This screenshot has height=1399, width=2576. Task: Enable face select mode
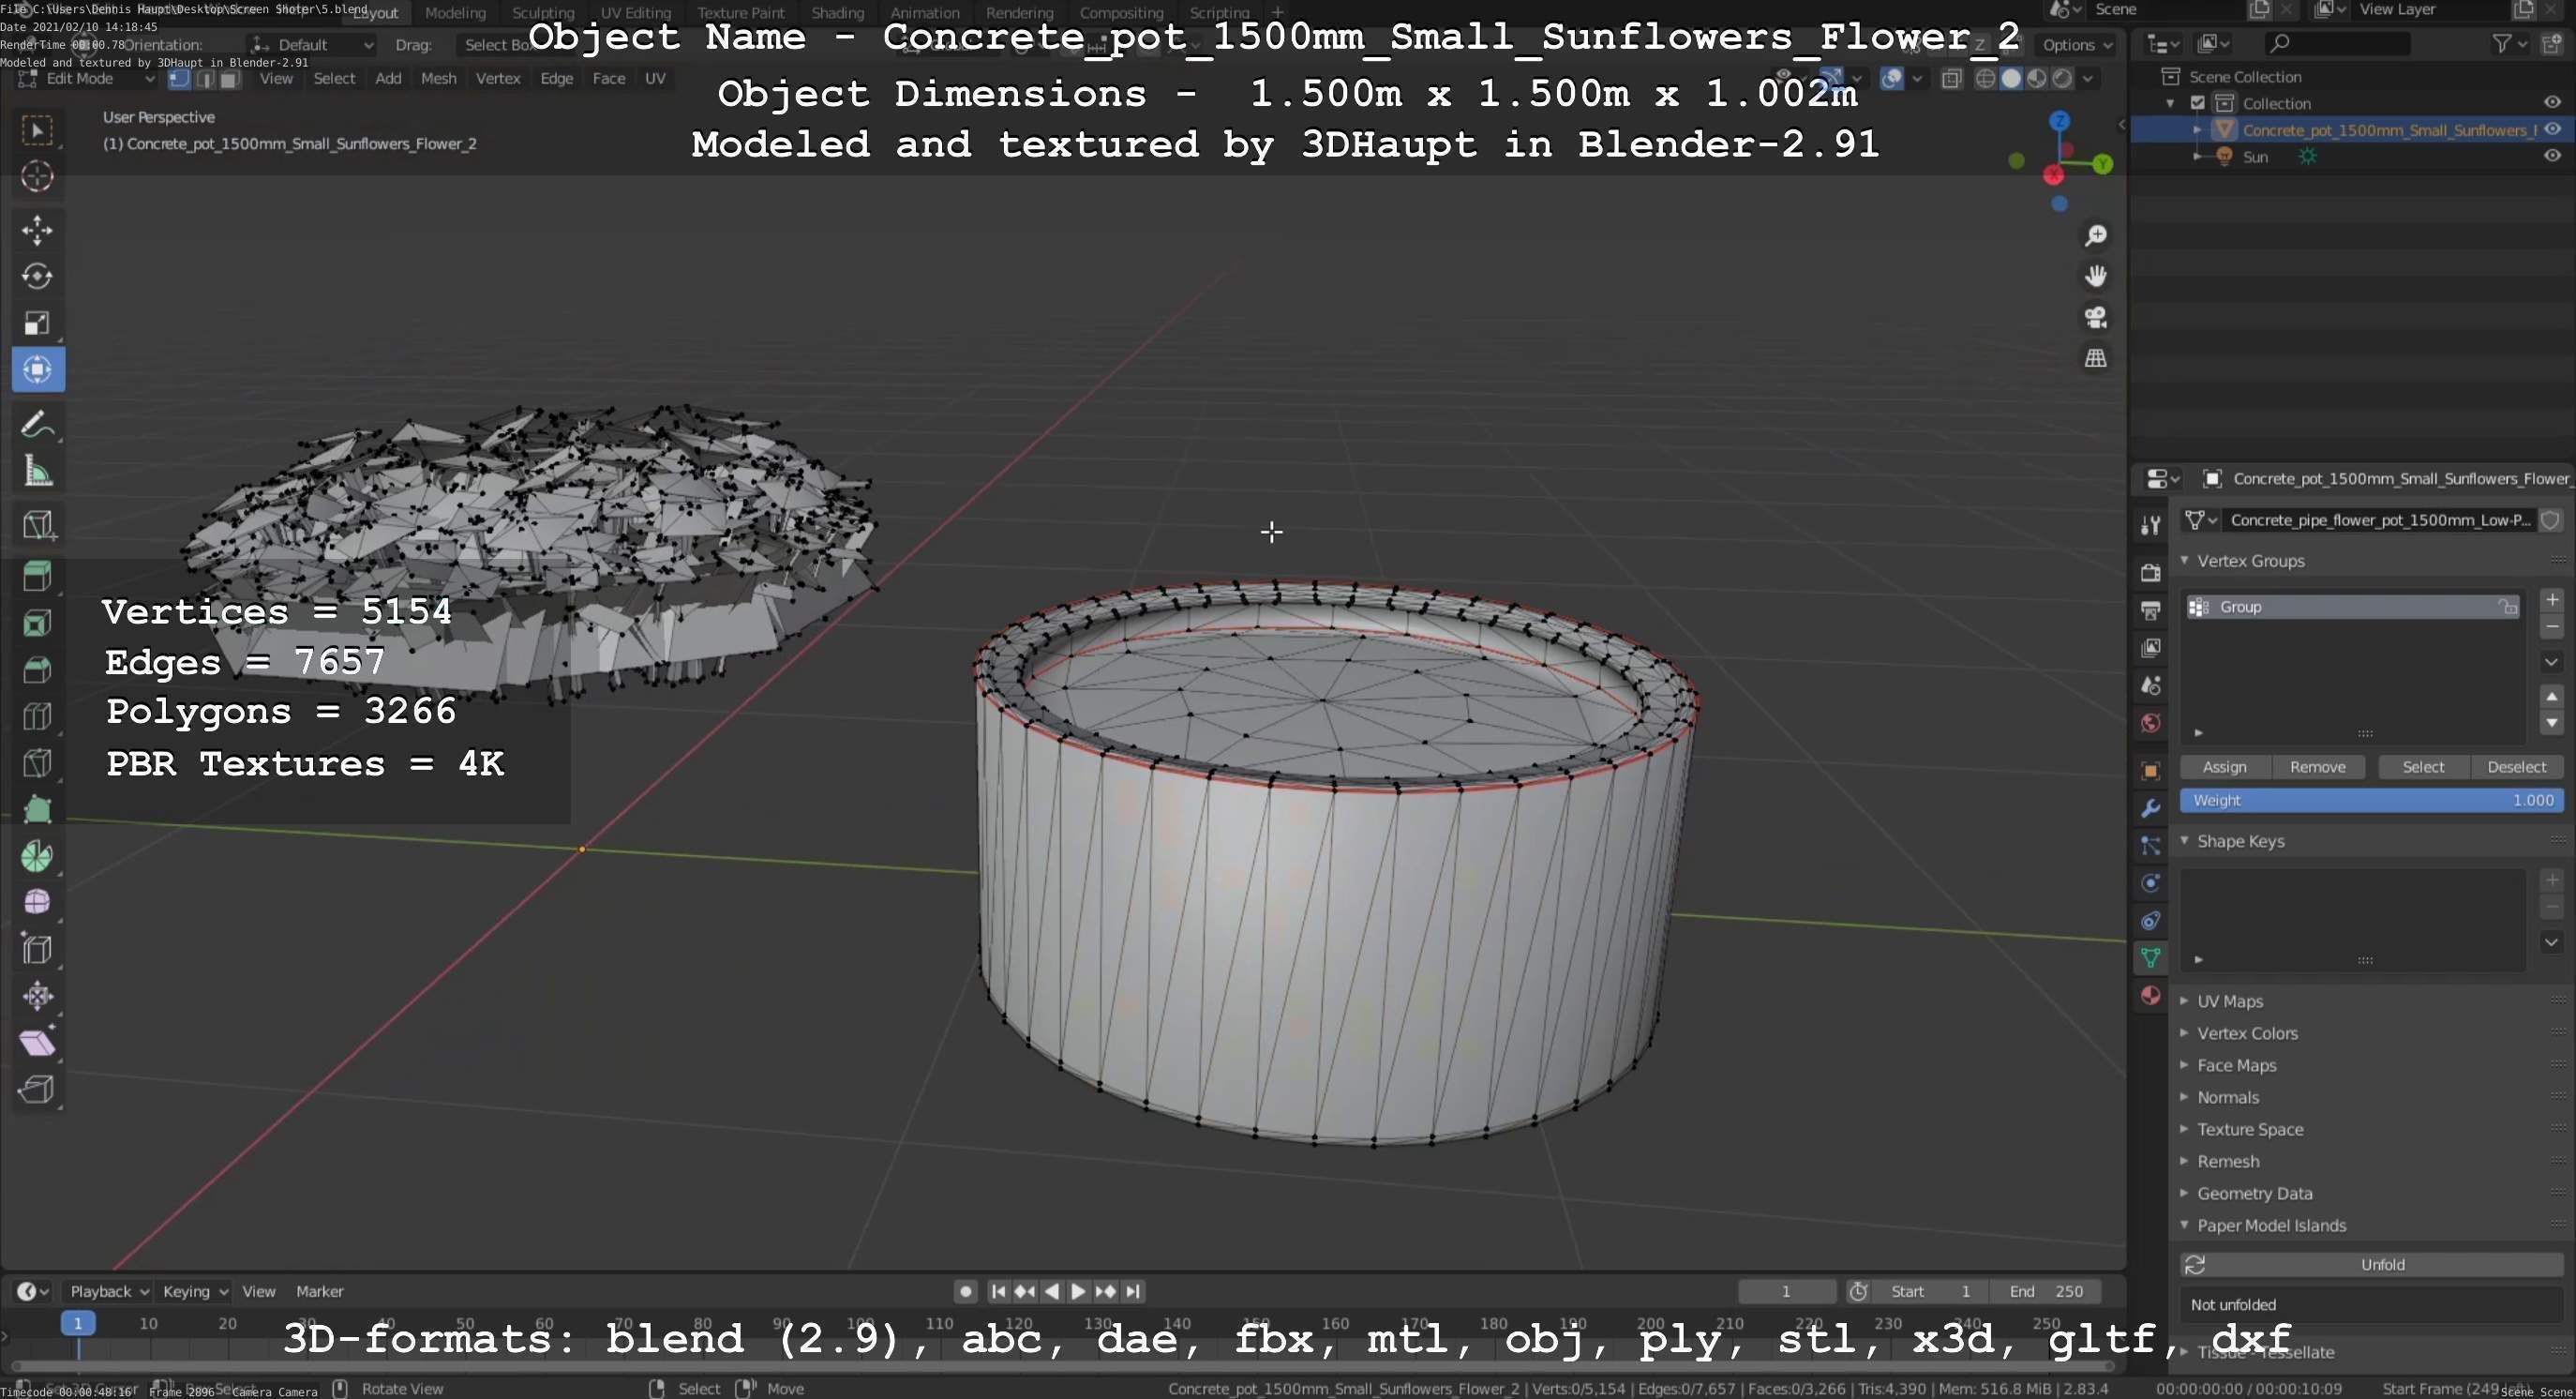pyautogui.click(x=229, y=79)
